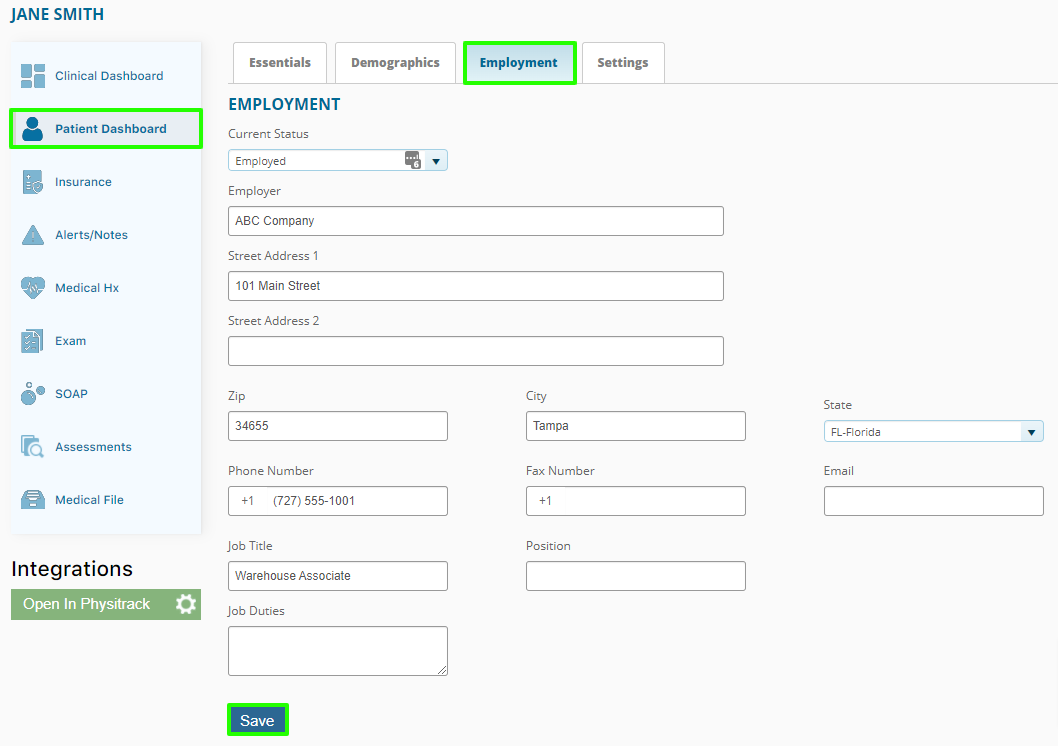Viewport: 1058px width, 746px height.
Task: Click the Job Duties resize handle
Action: [x=442, y=670]
